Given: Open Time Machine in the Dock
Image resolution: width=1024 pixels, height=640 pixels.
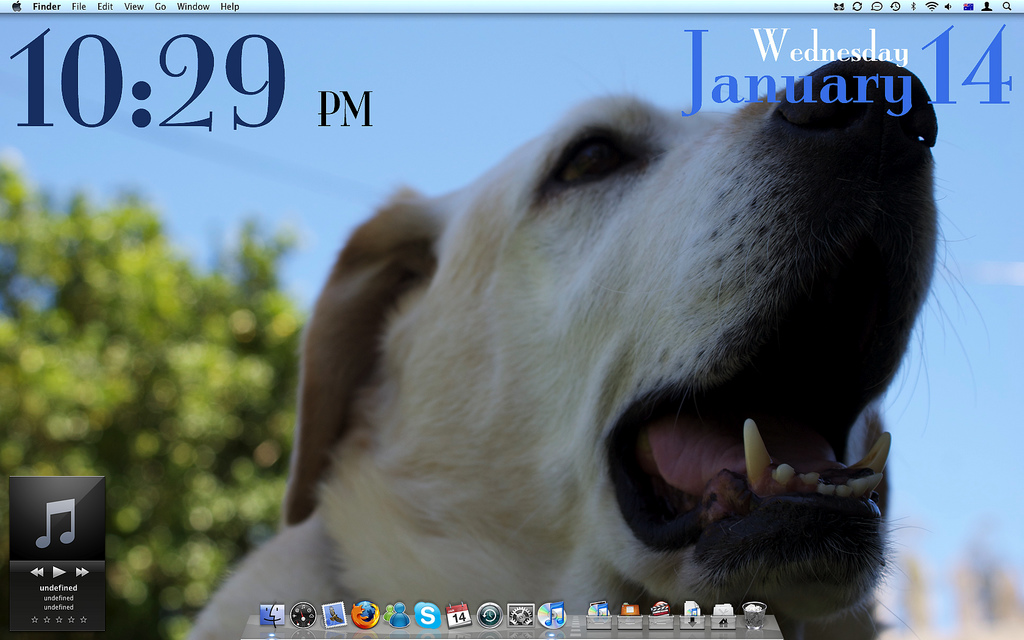Looking at the screenshot, I should click(490, 615).
